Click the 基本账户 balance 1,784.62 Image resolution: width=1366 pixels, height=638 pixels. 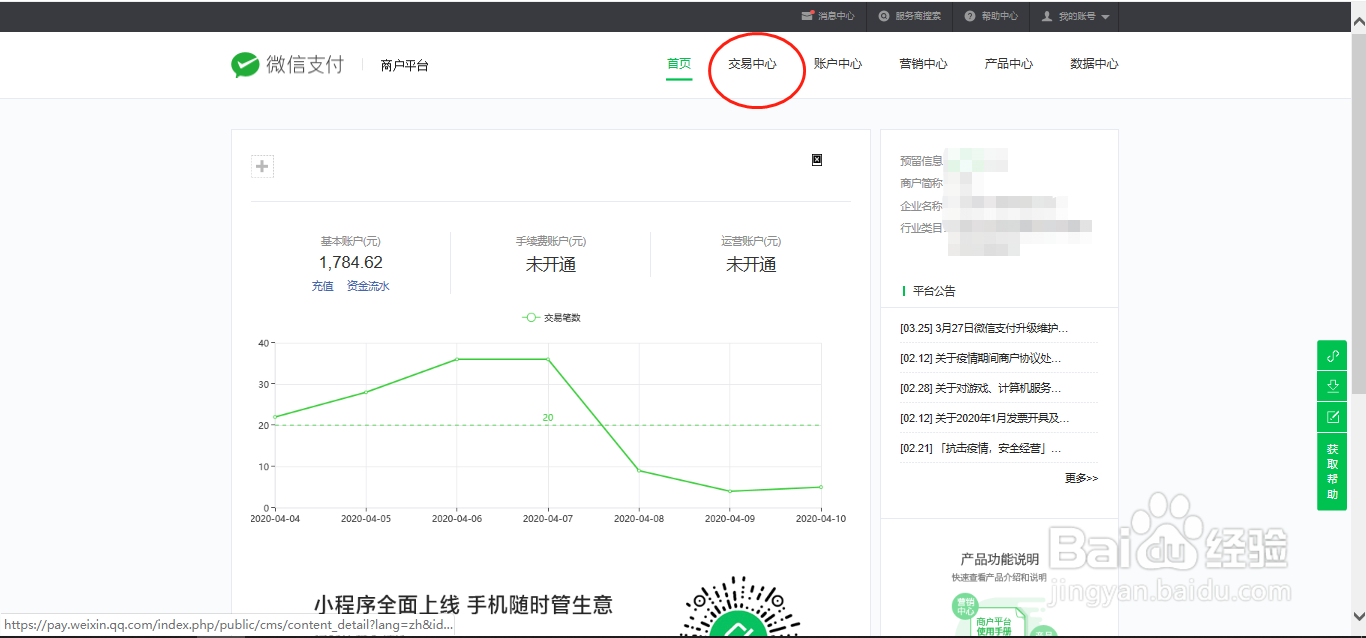pos(351,263)
